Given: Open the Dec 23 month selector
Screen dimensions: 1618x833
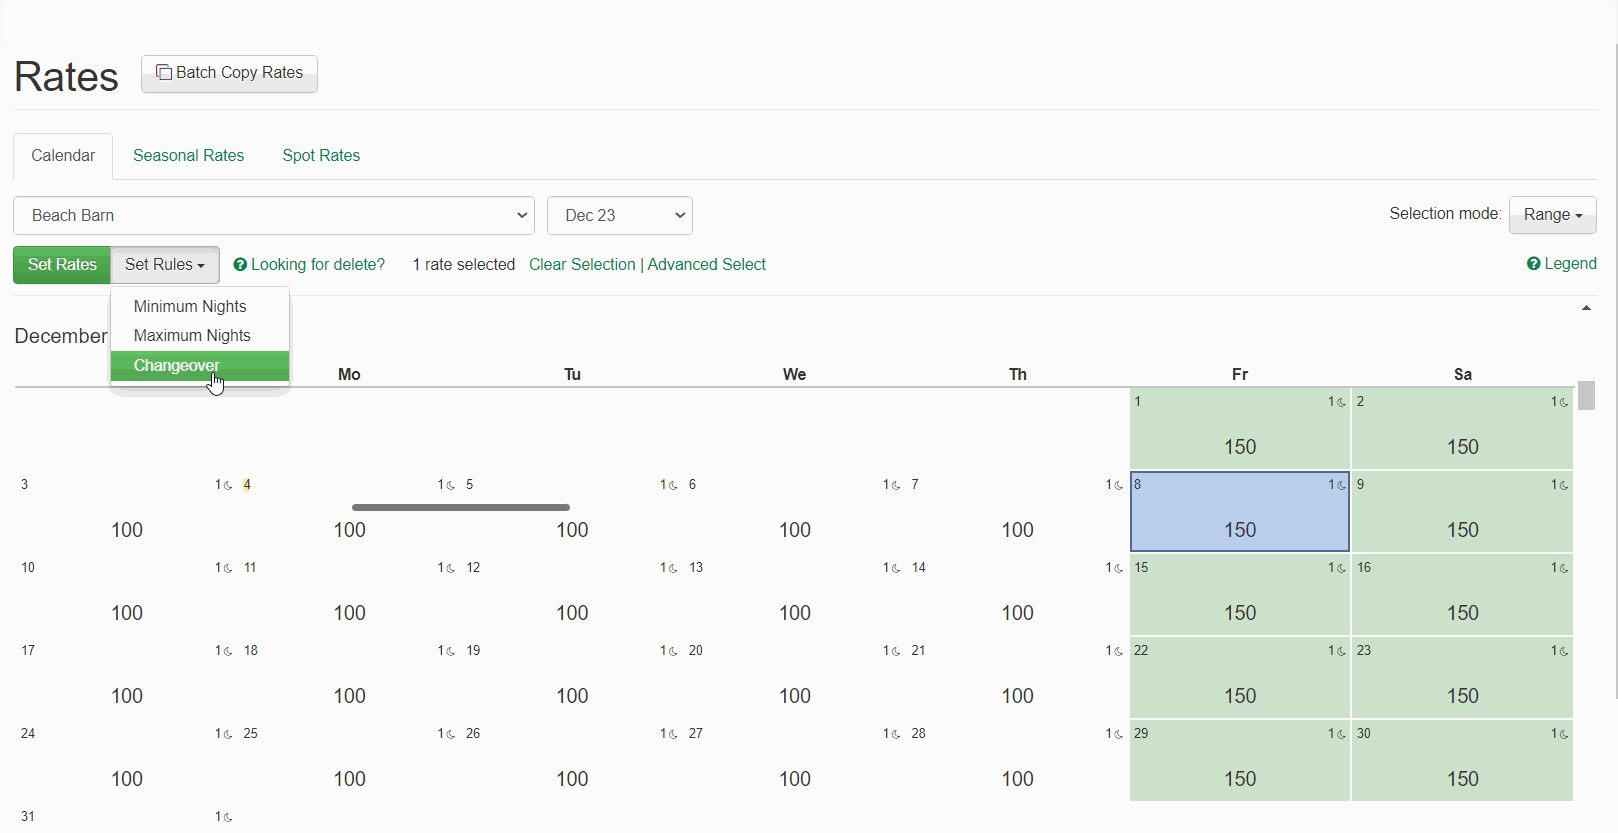Looking at the screenshot, I should pos(619,216).
